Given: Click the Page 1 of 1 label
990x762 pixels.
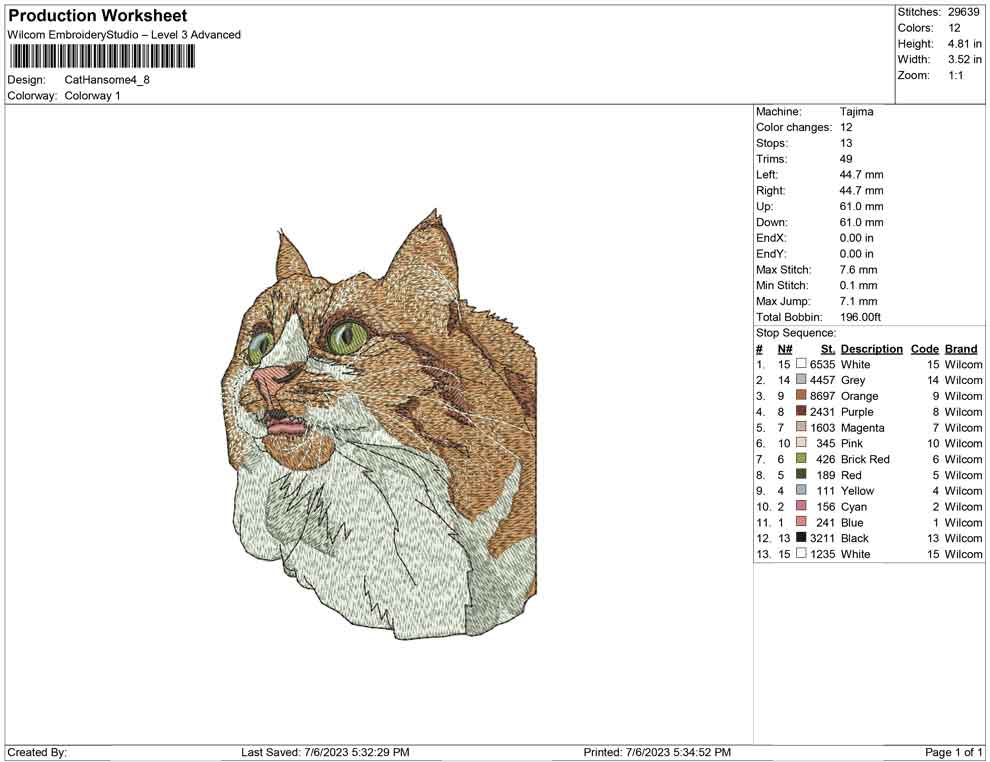Looking at the screenshot, I should tap(953, 752).
